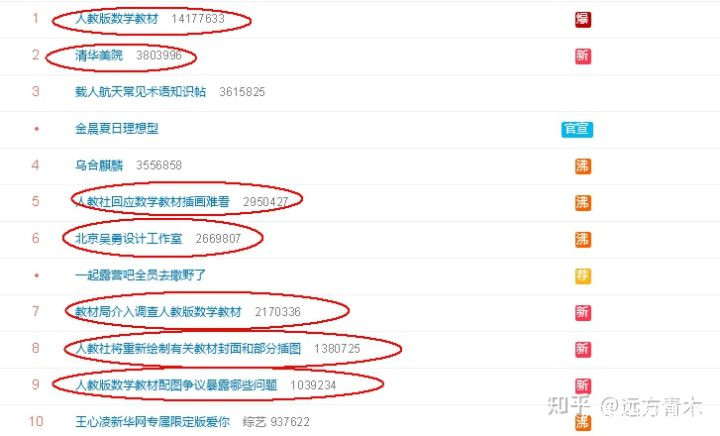Open 人教社将重新绘制有关教材封面和部分插图 topic
Screen dimensions: 720x436
(x=188, y=348)
